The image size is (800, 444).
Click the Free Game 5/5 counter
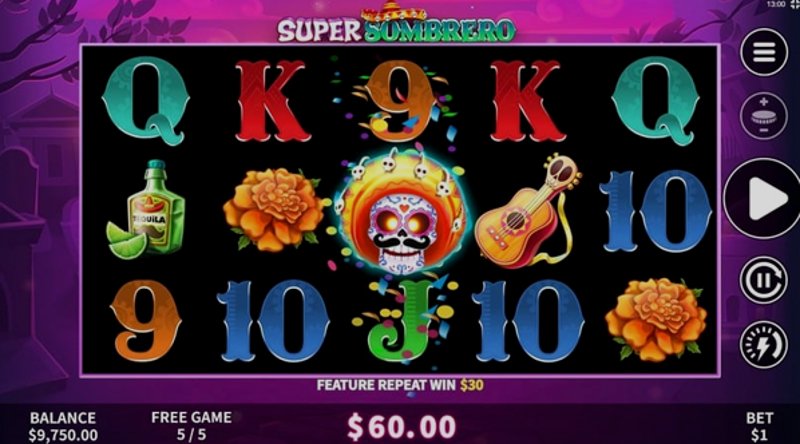pos(191,426)
